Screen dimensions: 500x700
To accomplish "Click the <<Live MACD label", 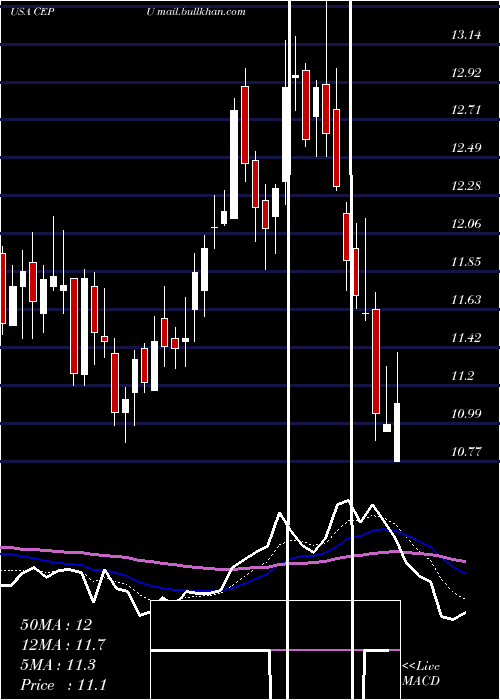I will (421, 673).
